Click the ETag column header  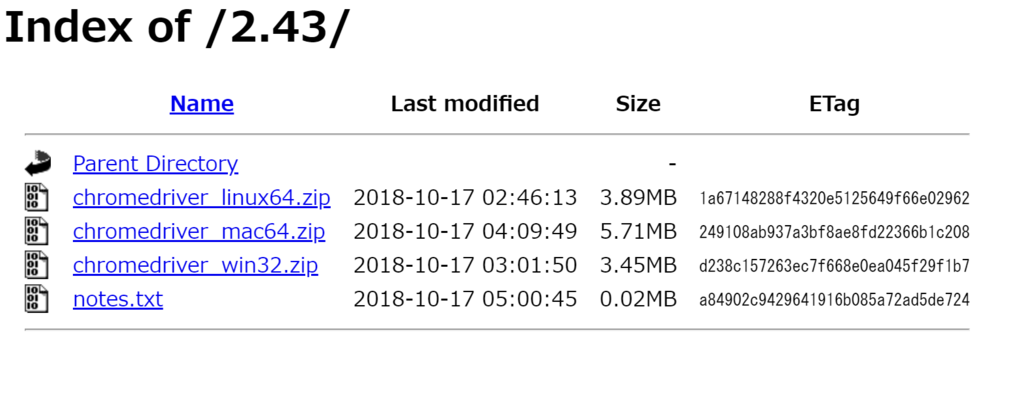pyautogui.click(x=834, y=104)
